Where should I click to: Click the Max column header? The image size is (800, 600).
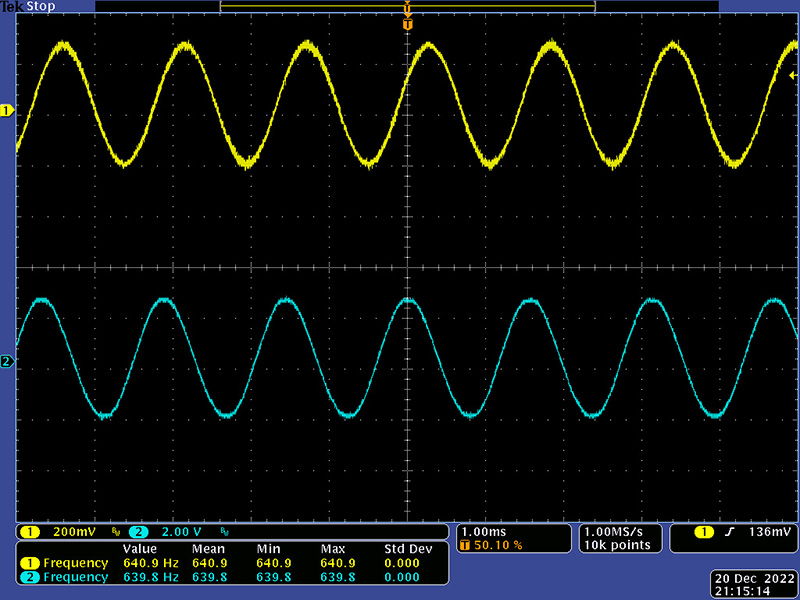tap(333, 549)
